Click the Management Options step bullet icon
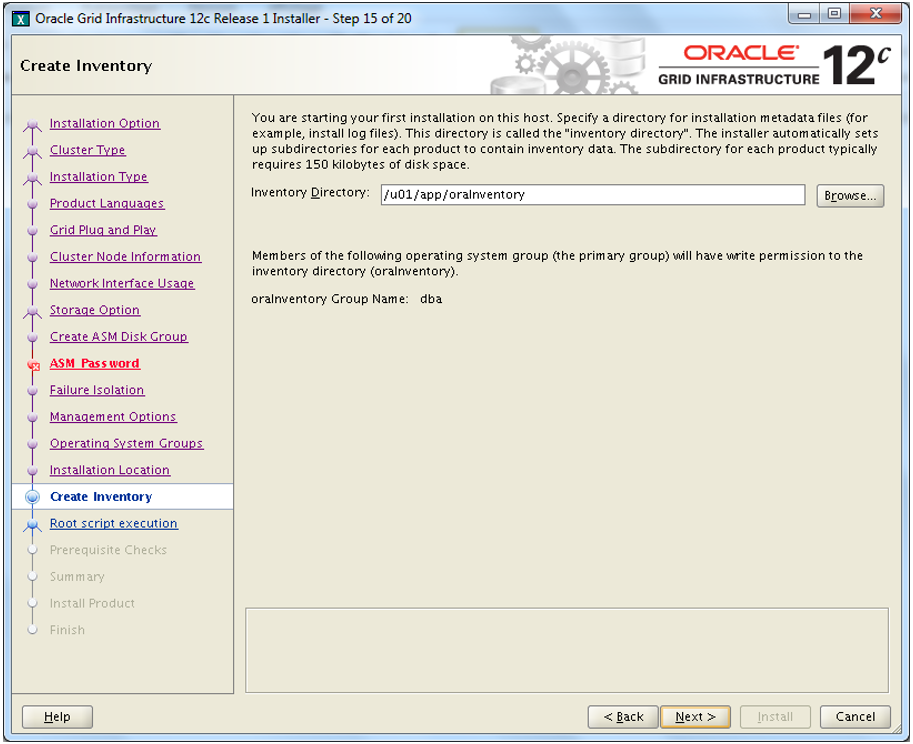This screenshot has width=913, height=744. (33, 417)
